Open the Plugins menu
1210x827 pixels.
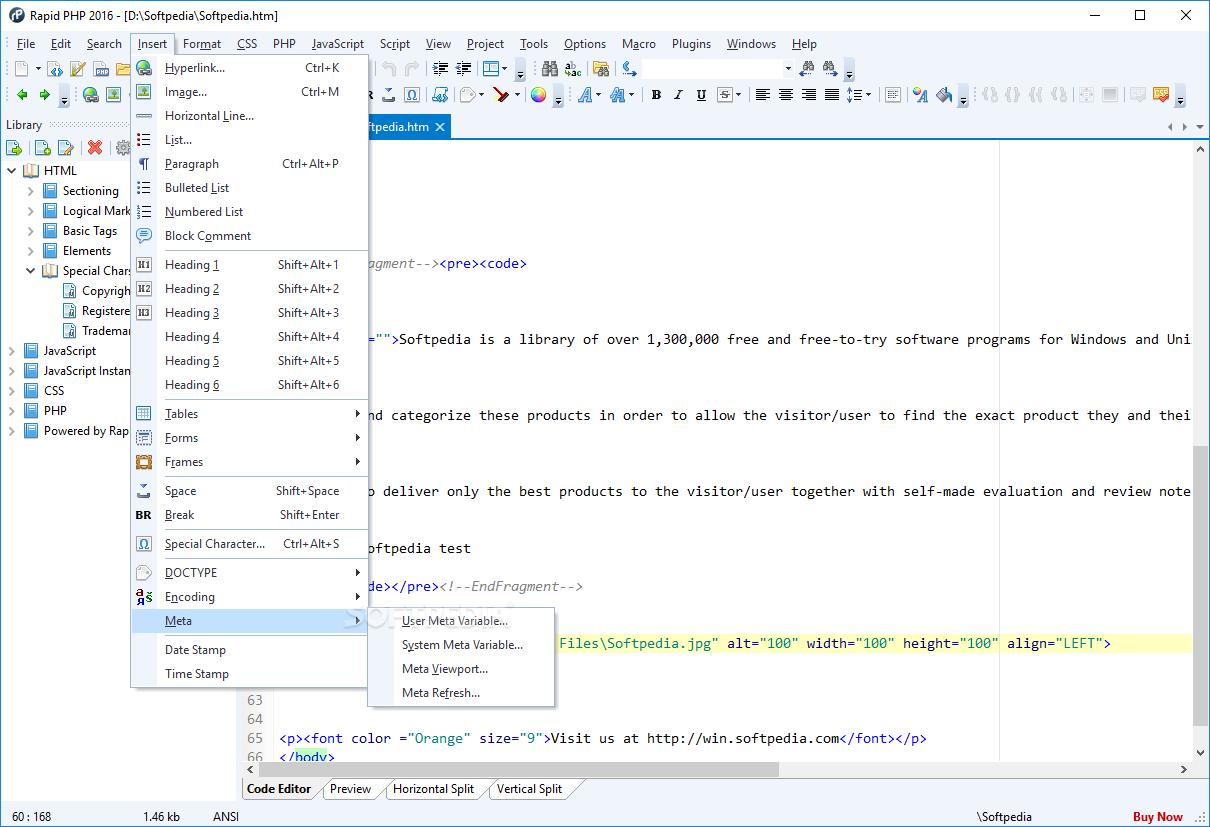(691, 44)
